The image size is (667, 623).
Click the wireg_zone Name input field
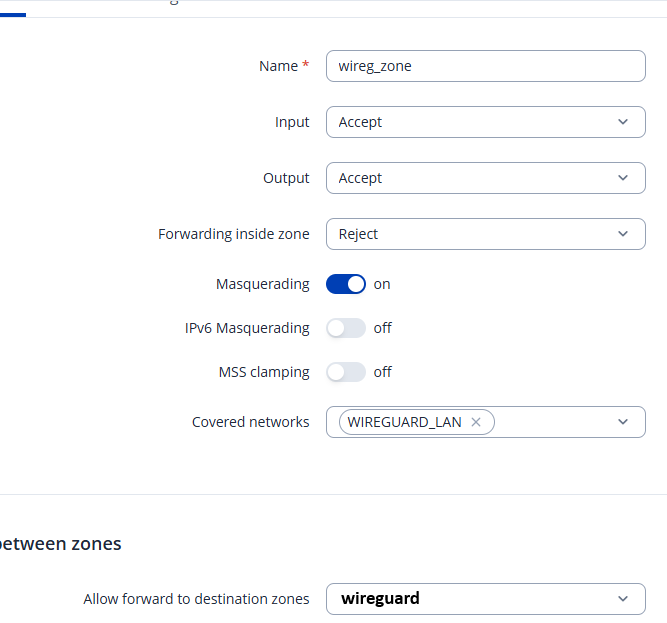coord(486,66)
